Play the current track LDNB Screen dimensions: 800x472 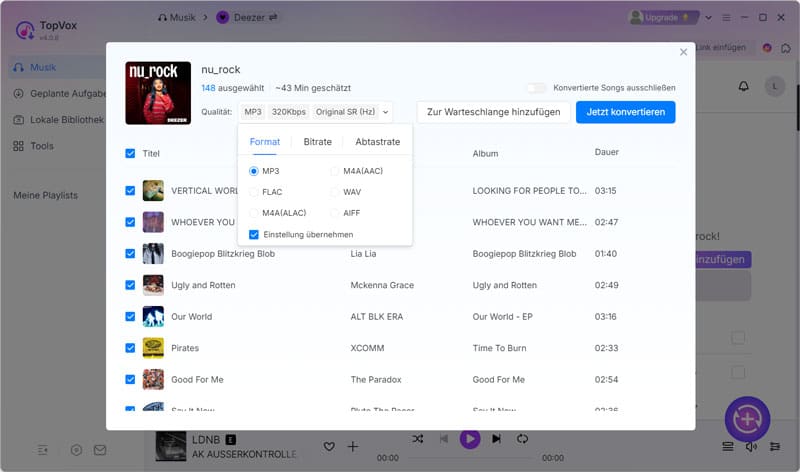[x=470, y=438]
